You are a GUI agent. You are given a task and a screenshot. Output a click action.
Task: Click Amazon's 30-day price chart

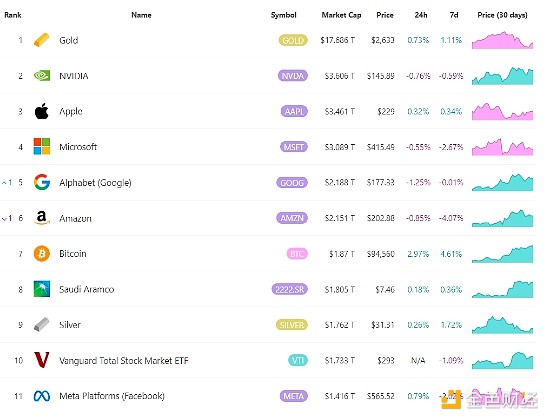coord(502,218)
